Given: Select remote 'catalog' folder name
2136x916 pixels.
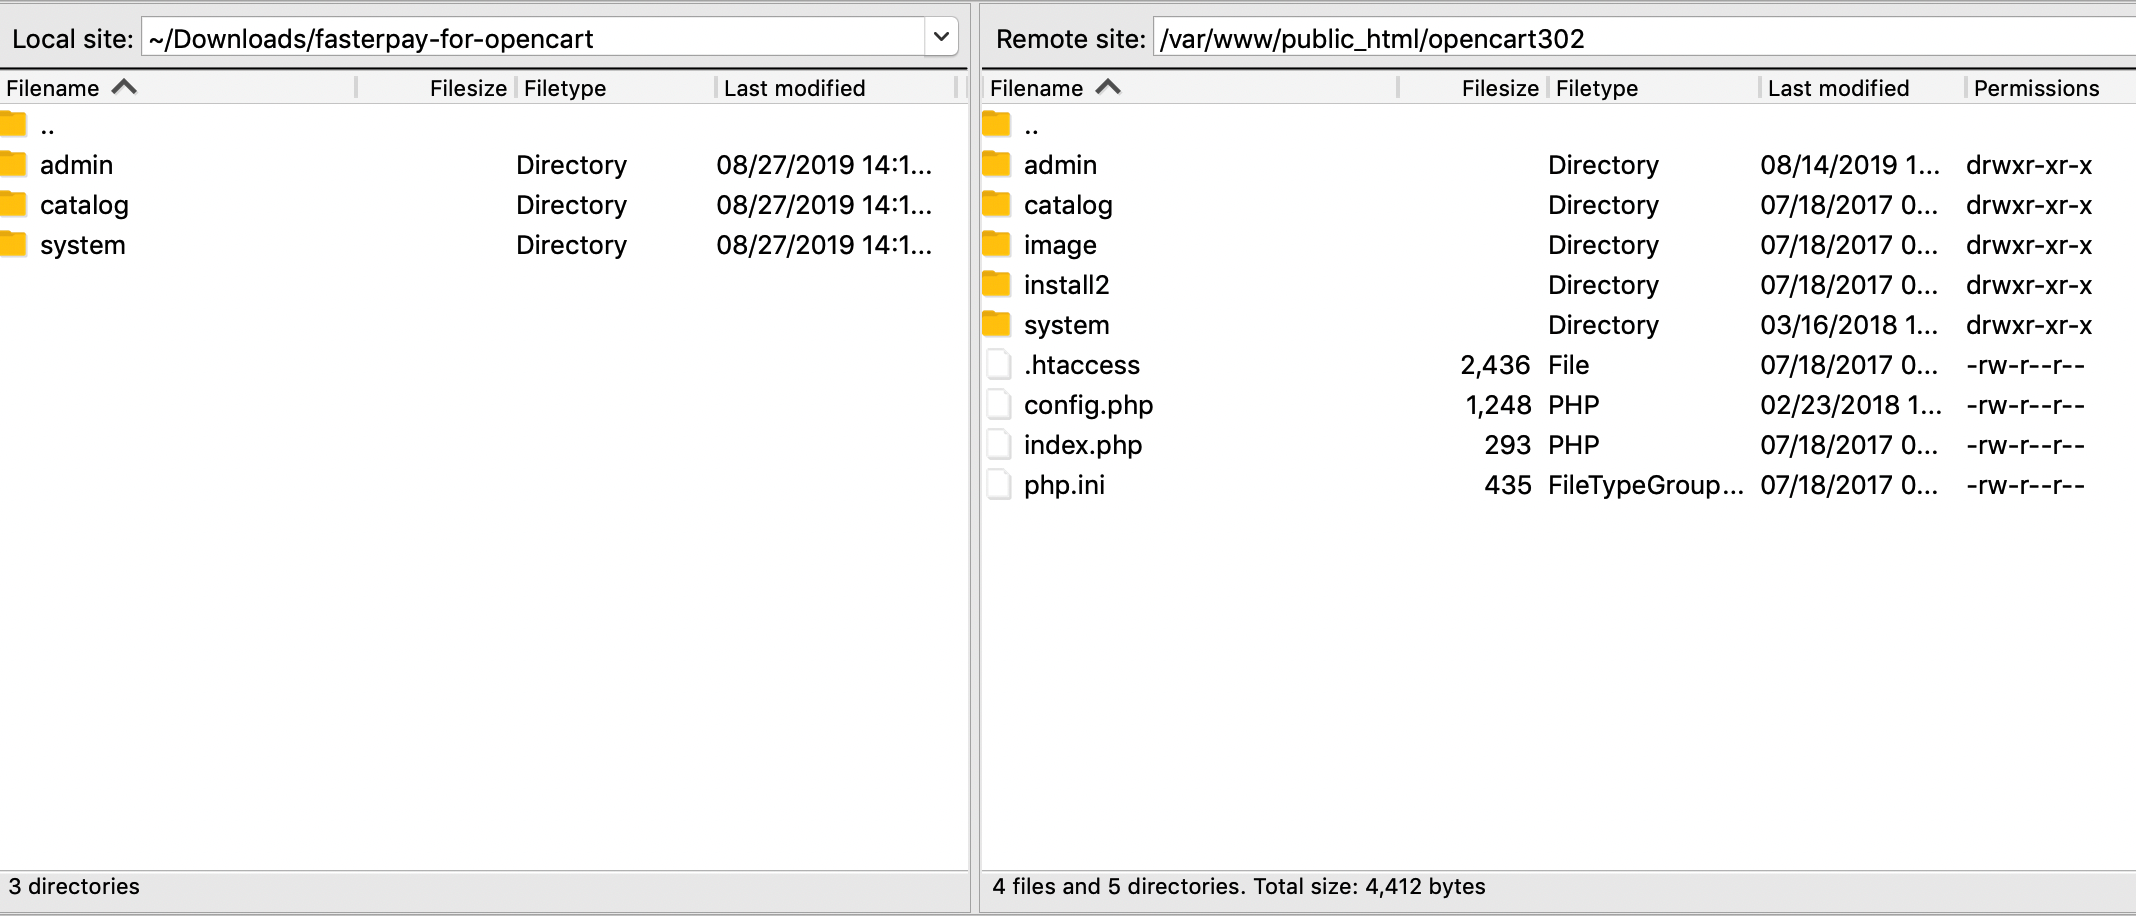Looking at the screenshot, I should (x=1068, y=205).
